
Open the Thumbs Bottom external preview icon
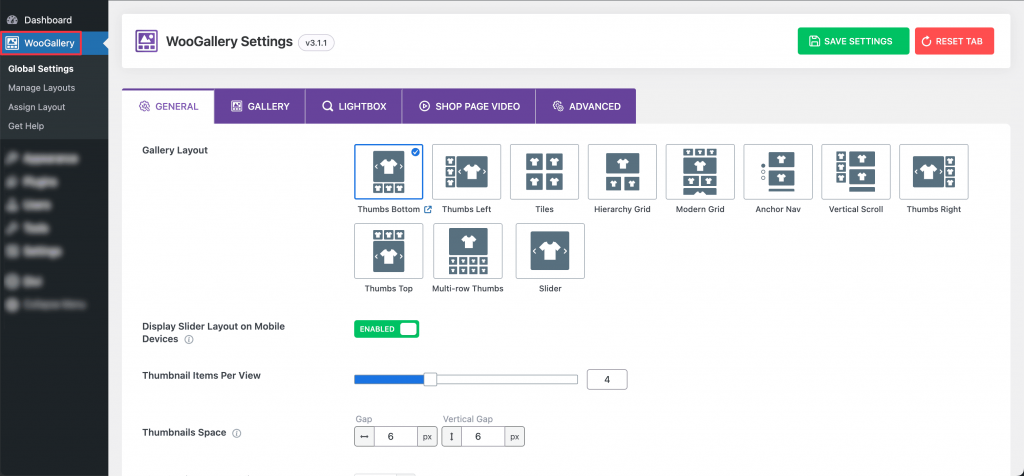point(428,210)
